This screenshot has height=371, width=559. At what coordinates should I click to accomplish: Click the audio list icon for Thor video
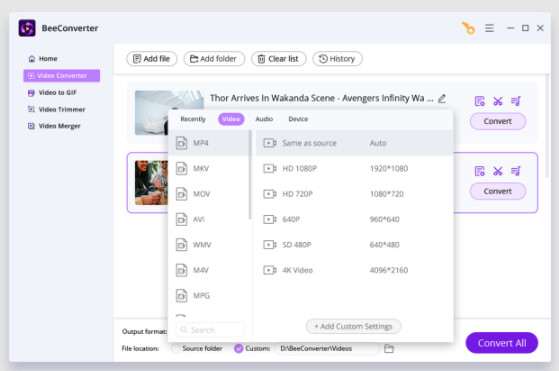point(516,101)
